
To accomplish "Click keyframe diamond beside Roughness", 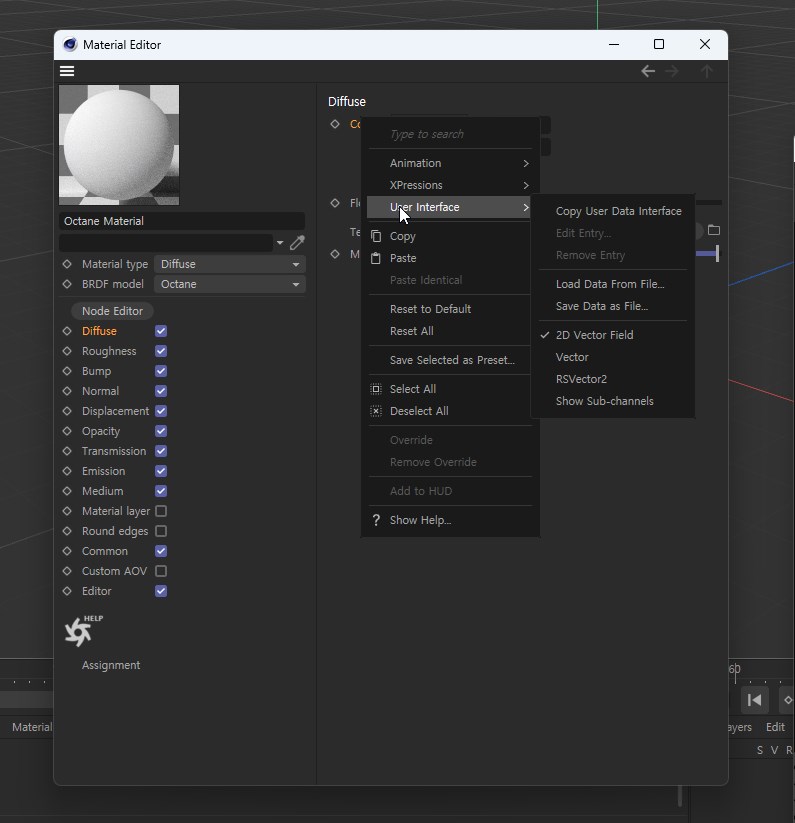I will (67, 351).
